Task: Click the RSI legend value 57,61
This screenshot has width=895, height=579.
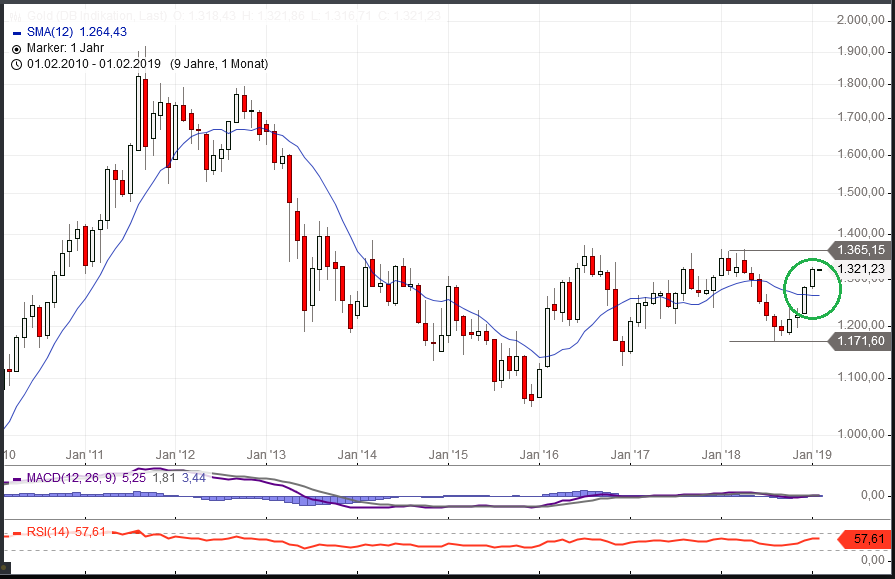Action: pos(91,532)
